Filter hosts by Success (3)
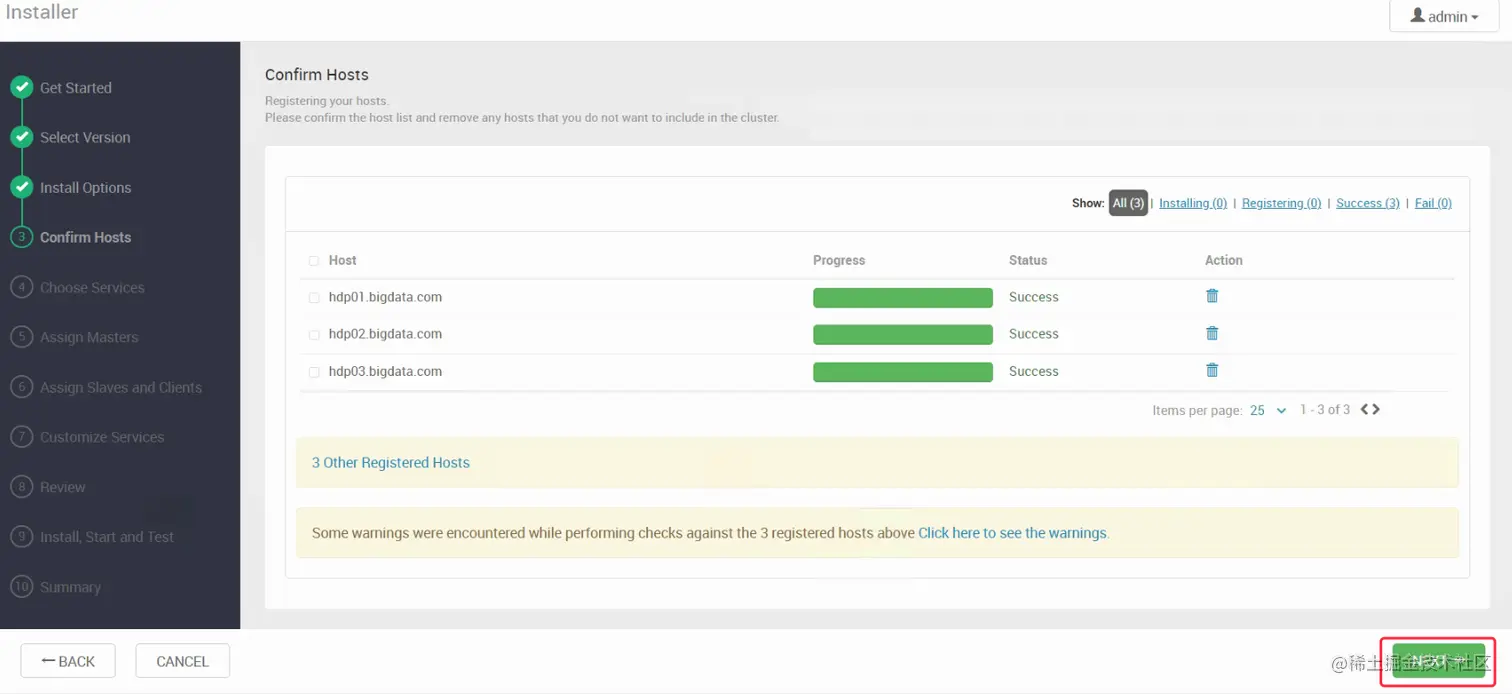 (x=1367, y=203)
